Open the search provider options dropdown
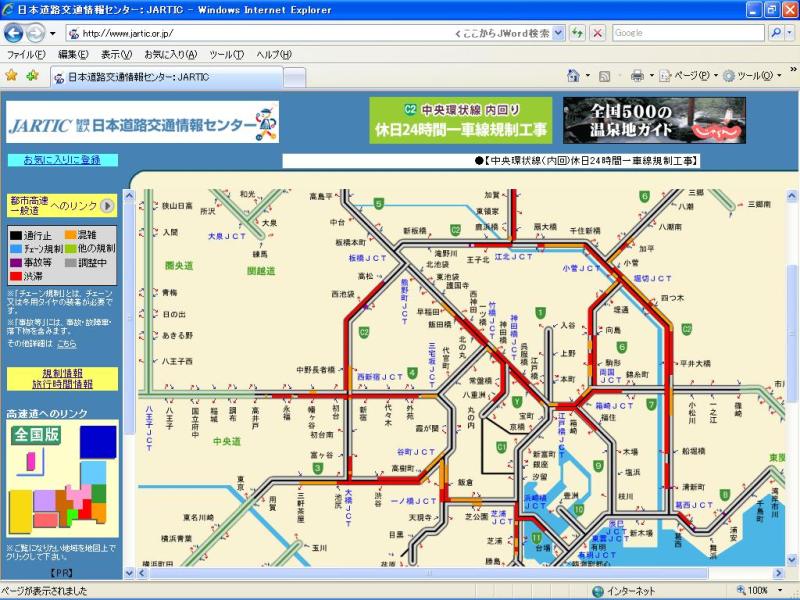 tap(789, 33)
